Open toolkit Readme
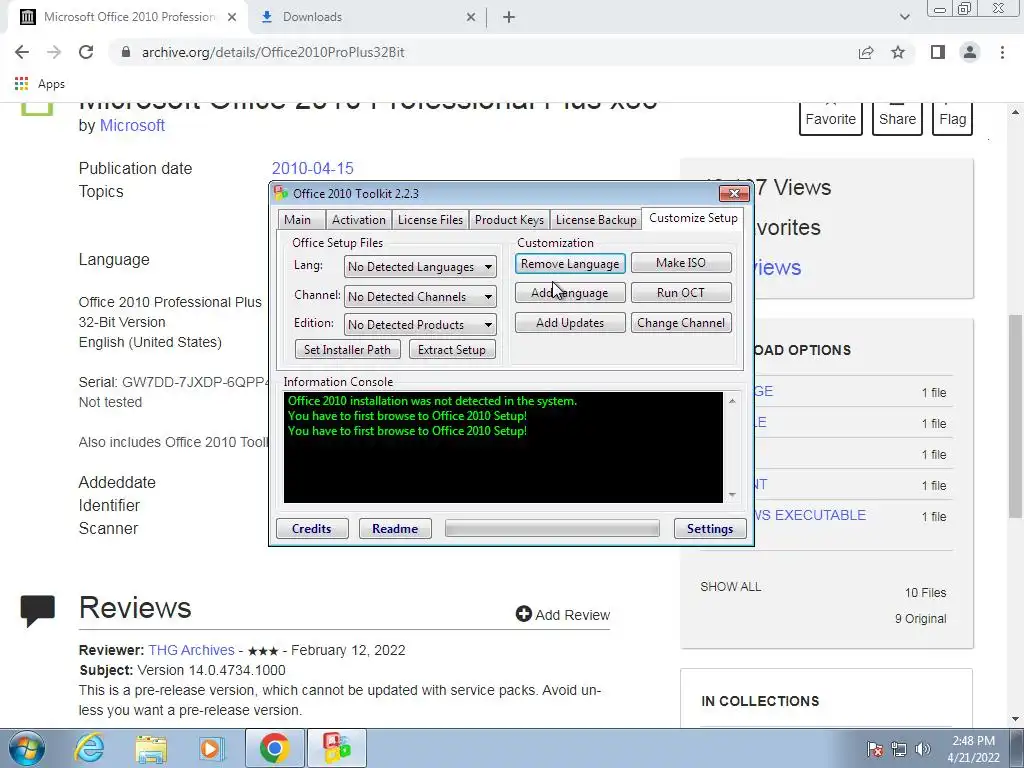Screen dimensions: 1024x768 coord(395,528)
